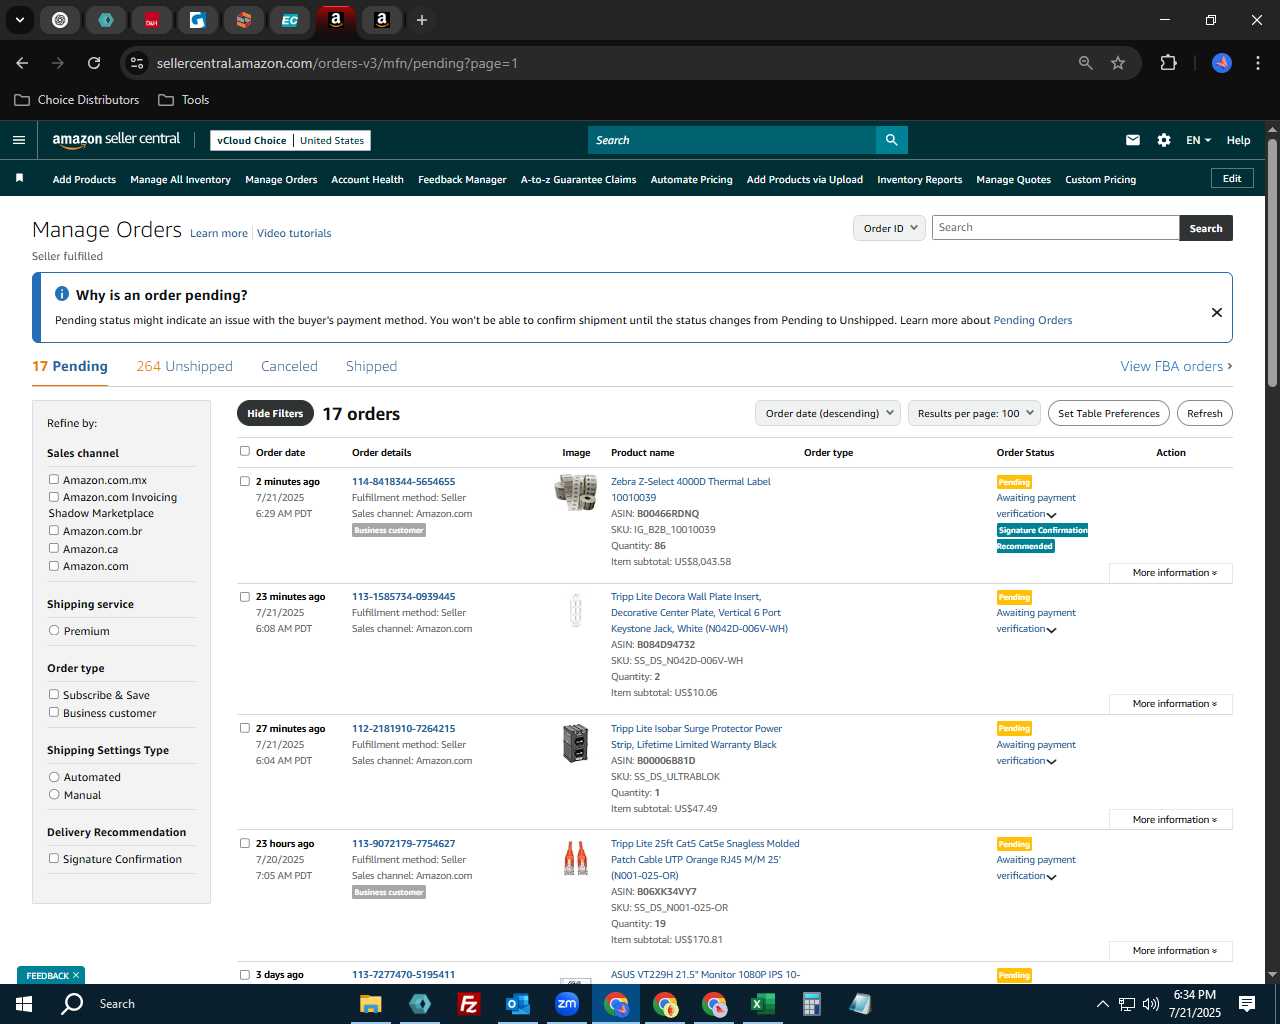Open Account Health in the nav bar
This screenshot has height=1024, width=1280.
[x=367, y=180]
